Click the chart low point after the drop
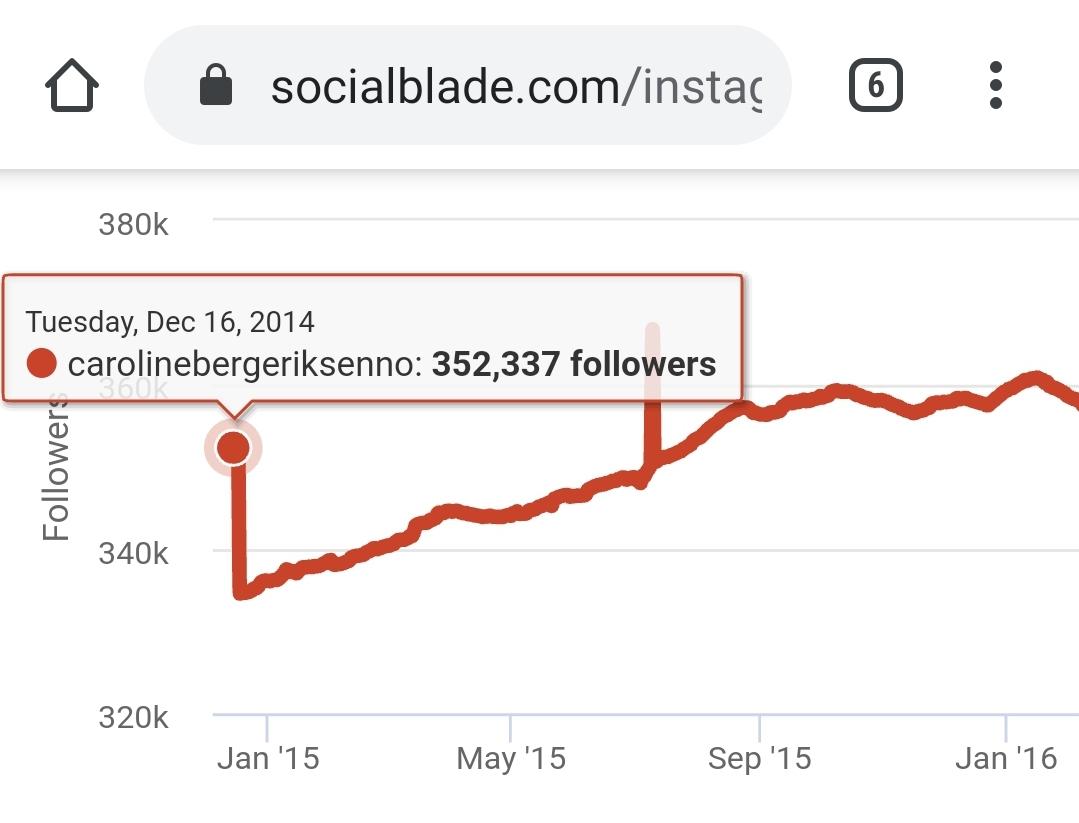Viewport: 1079px width, 823px height. 240,593
